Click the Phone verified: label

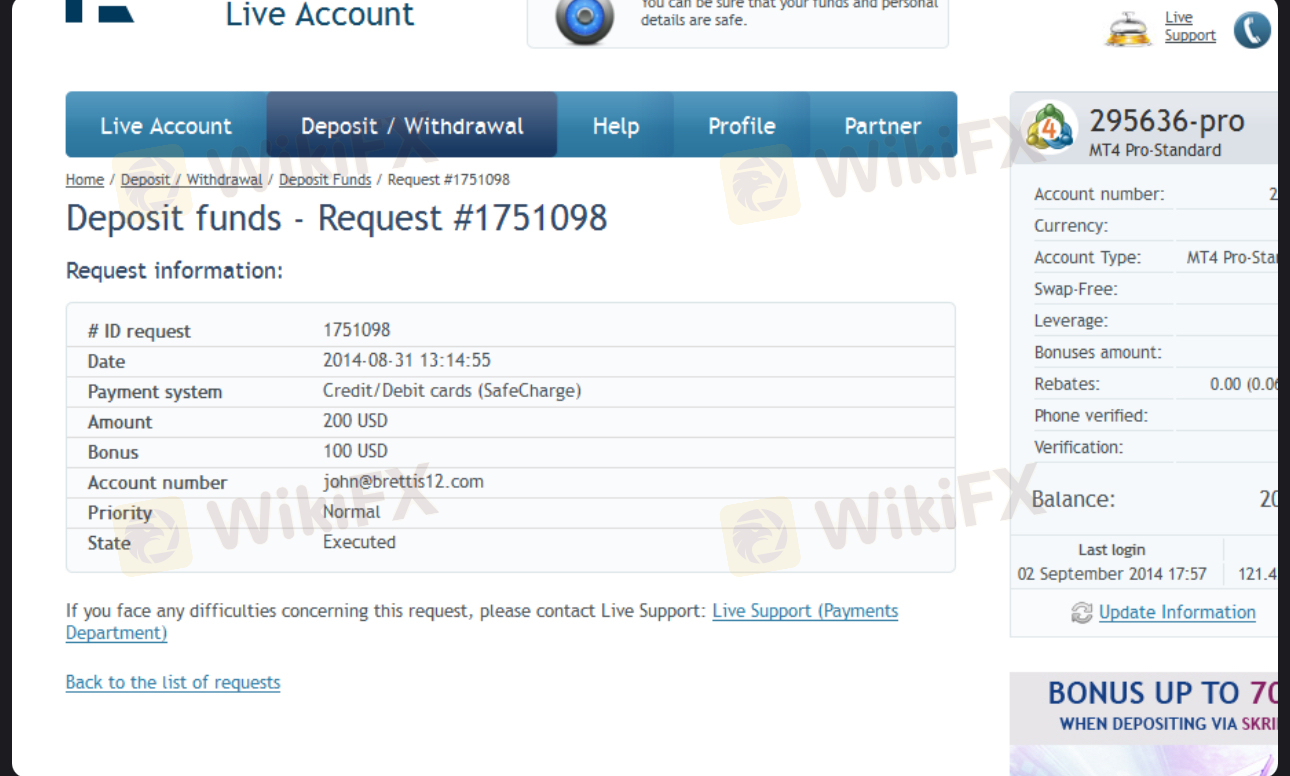pyautogui.click(x=1091, y=416)
